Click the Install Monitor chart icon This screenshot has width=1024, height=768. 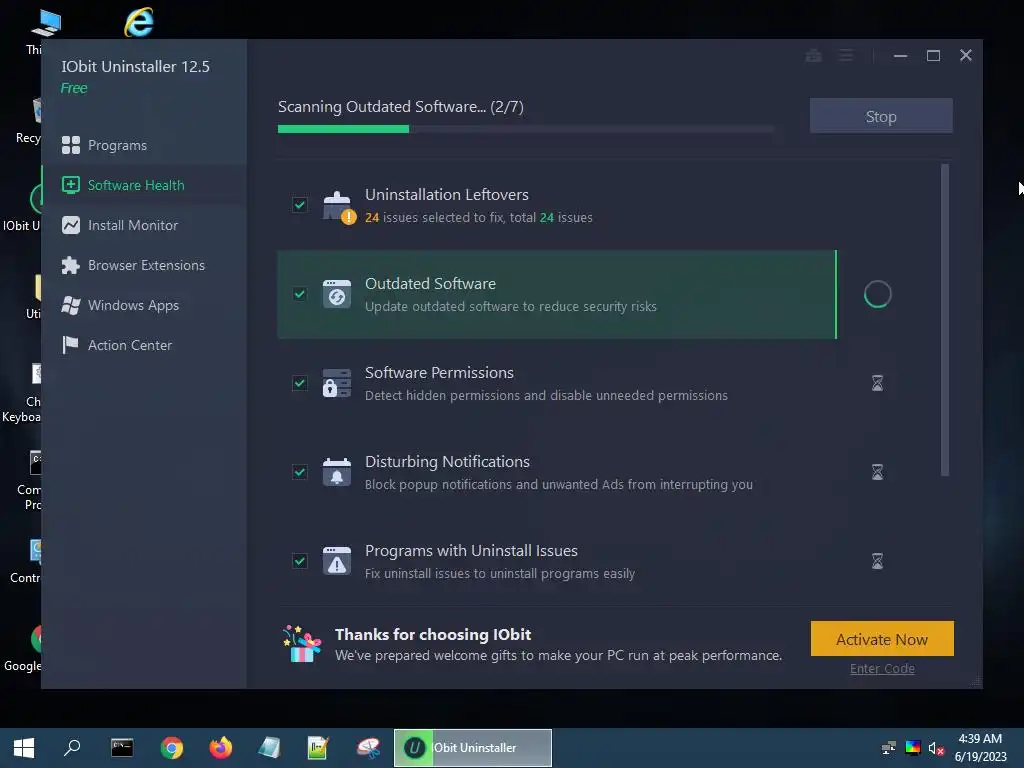coord(71,225)
